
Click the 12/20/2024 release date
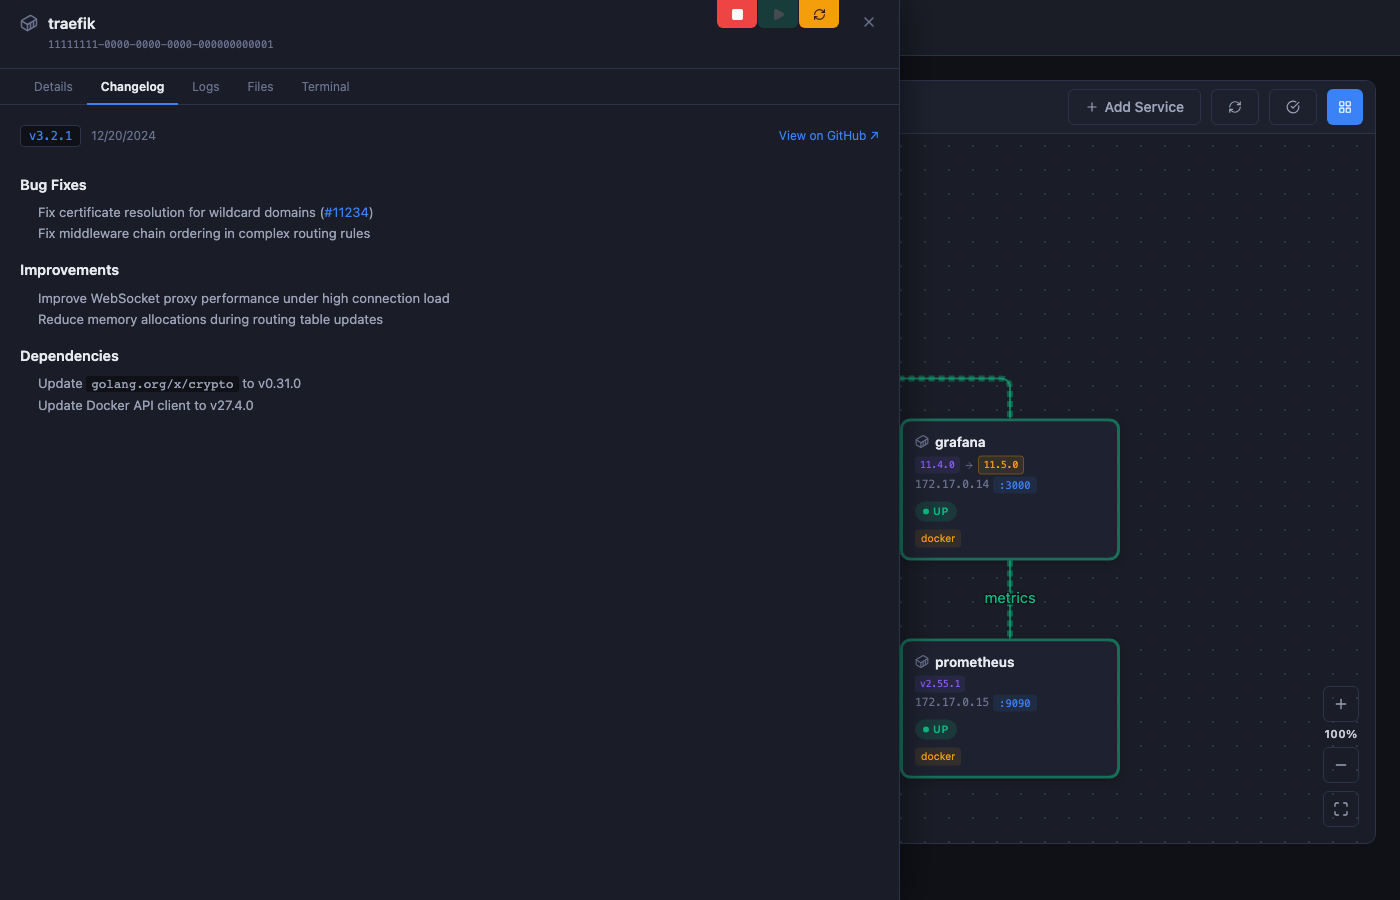tap(123, 136)
